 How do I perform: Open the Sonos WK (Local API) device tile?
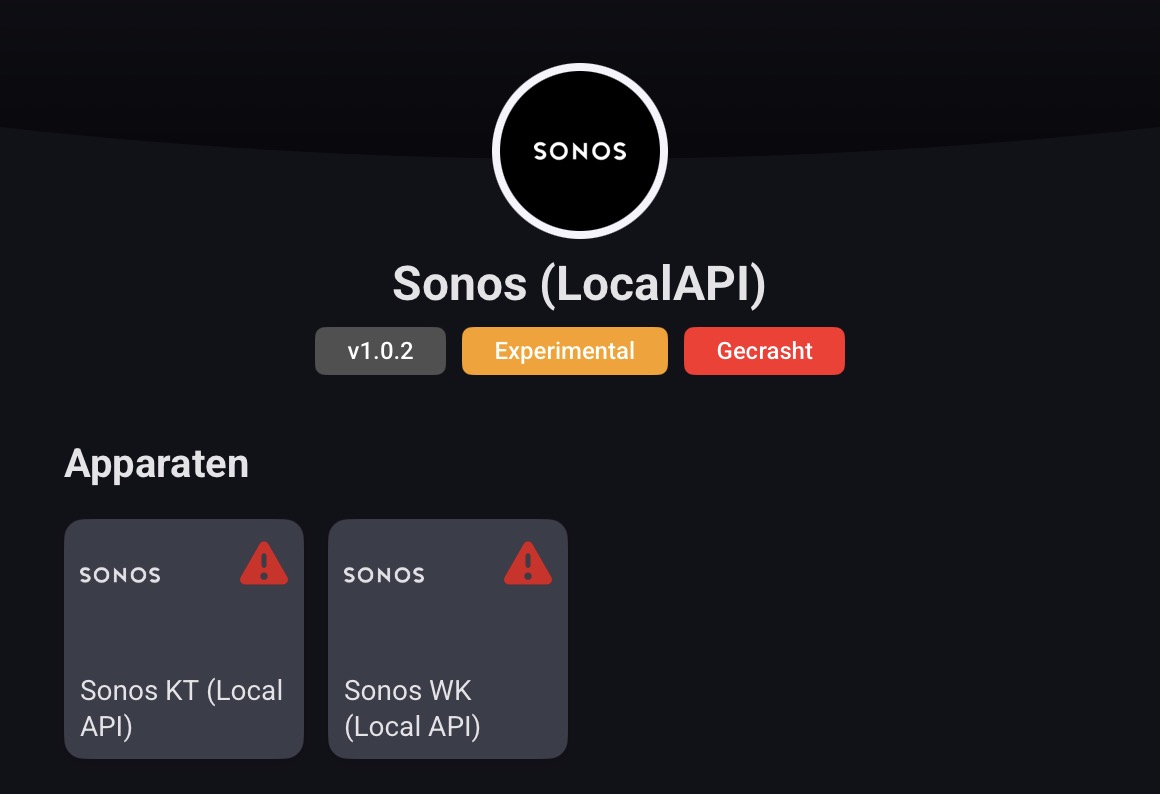[x=448, y=638]
